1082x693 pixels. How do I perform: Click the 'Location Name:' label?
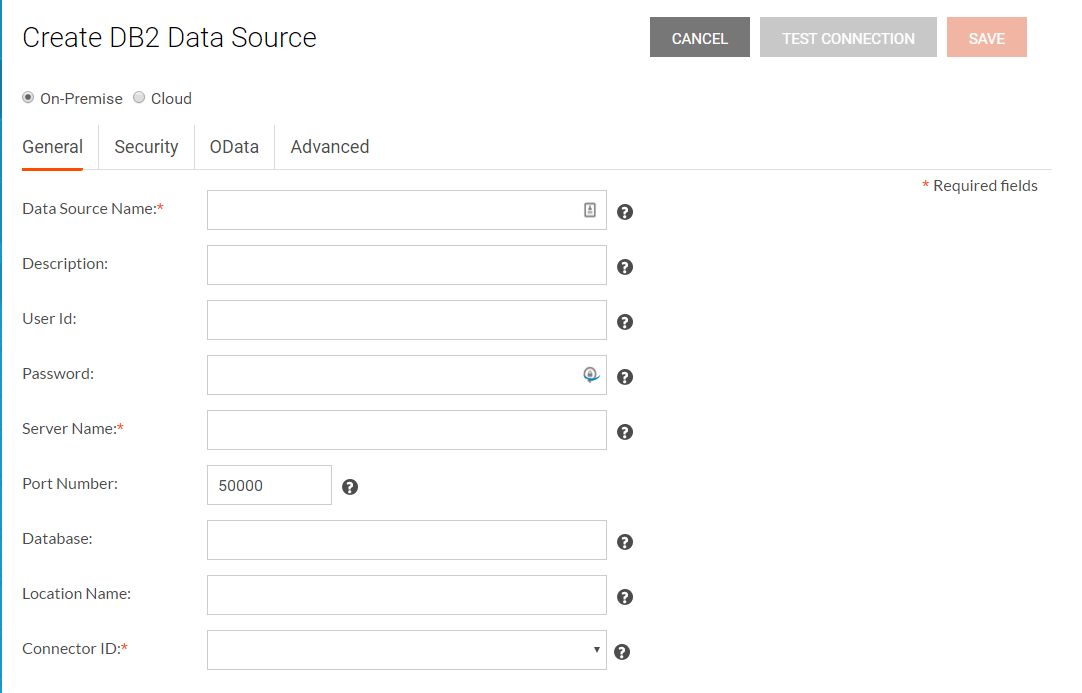click(x=77, y=594)
